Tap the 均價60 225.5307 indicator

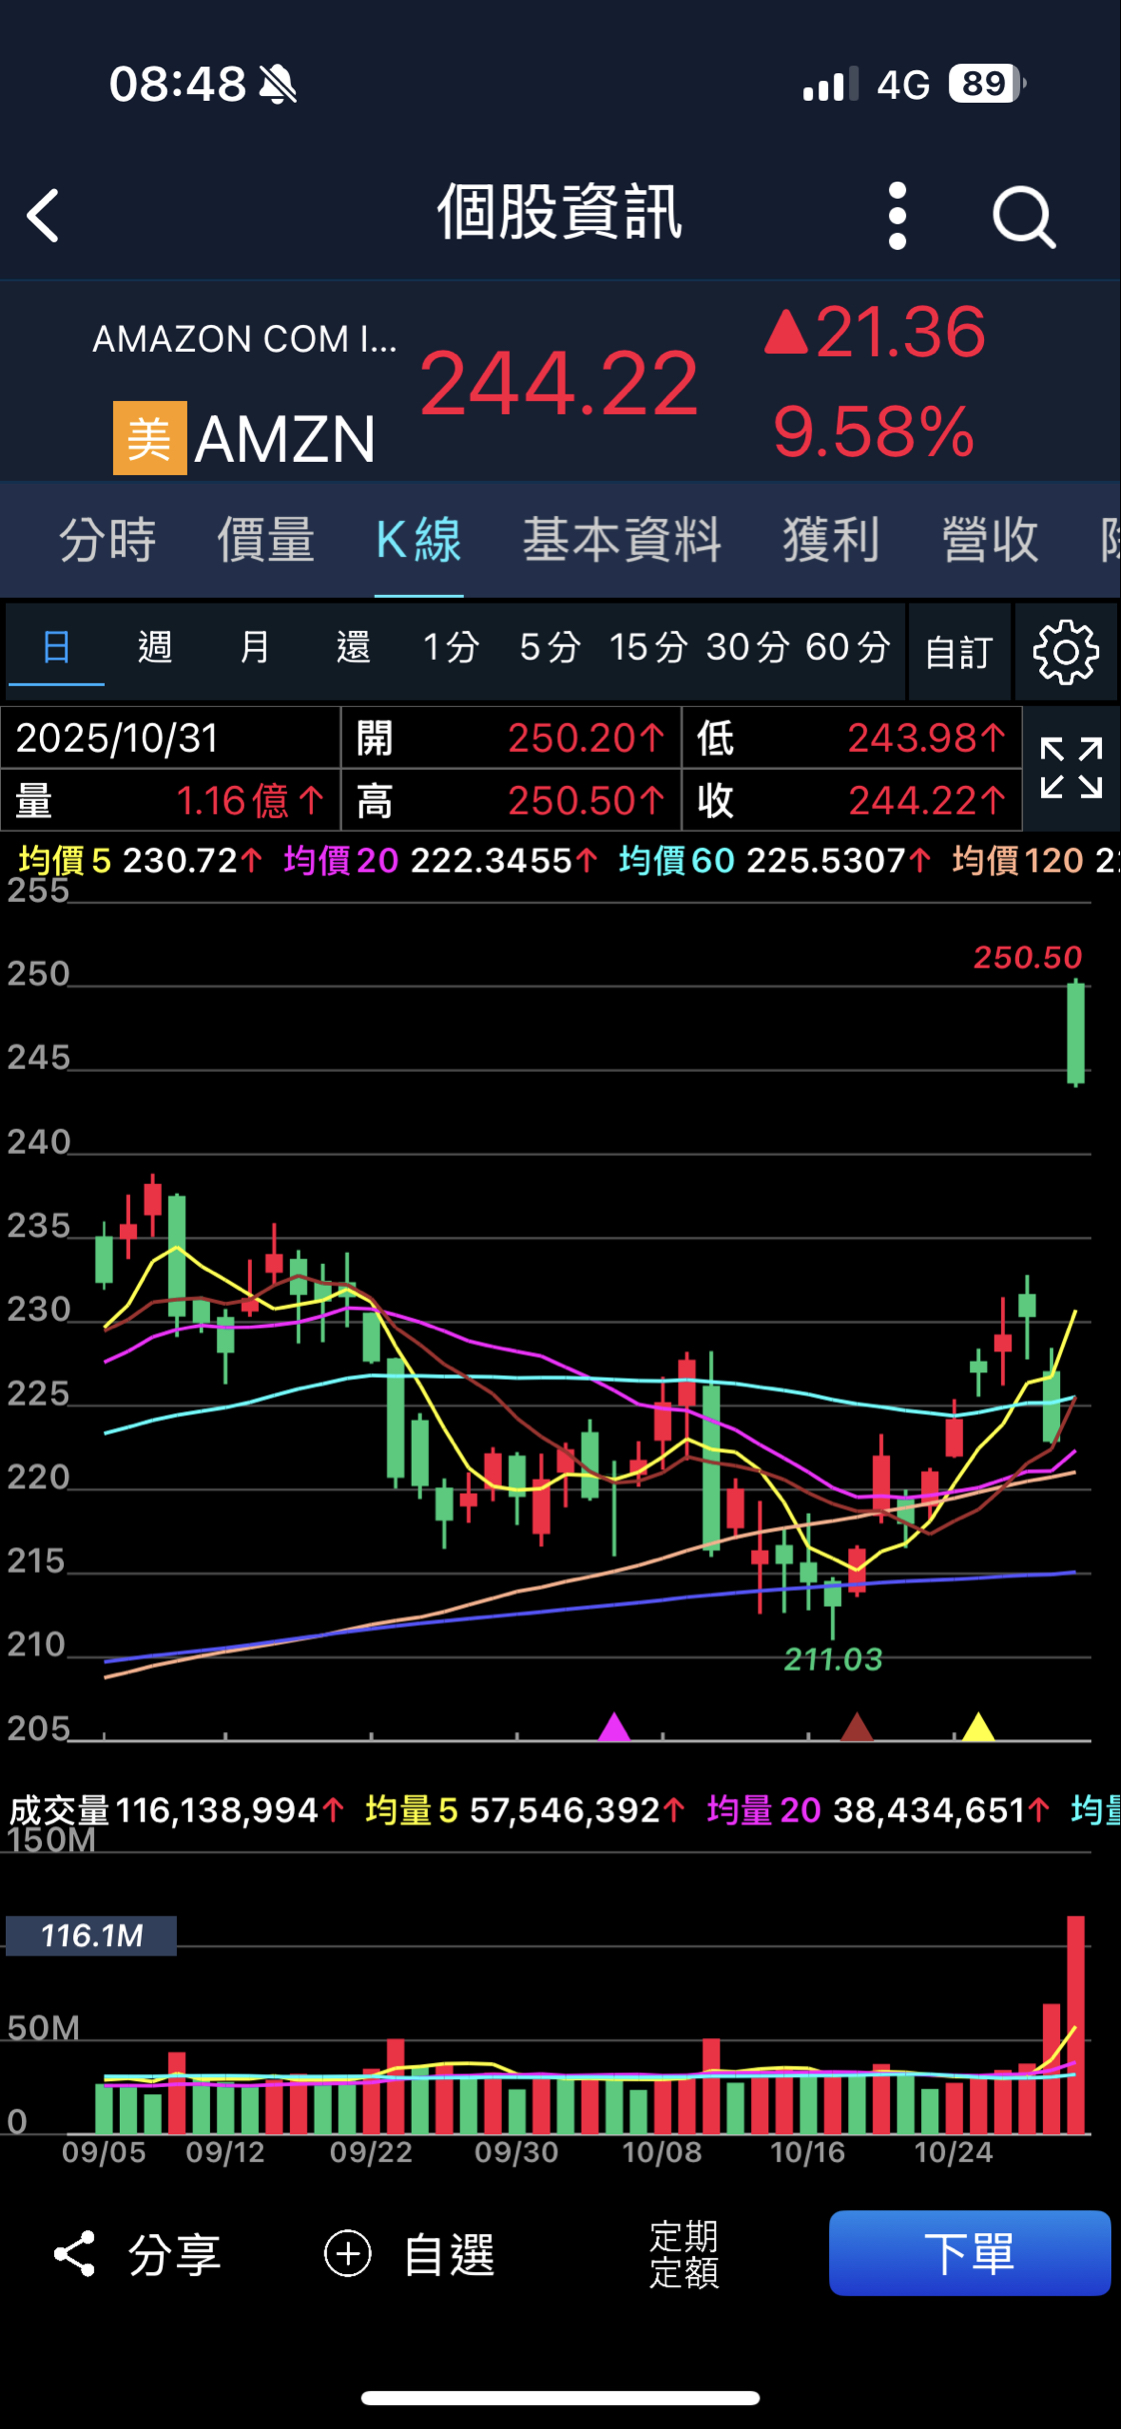point(775,860)
